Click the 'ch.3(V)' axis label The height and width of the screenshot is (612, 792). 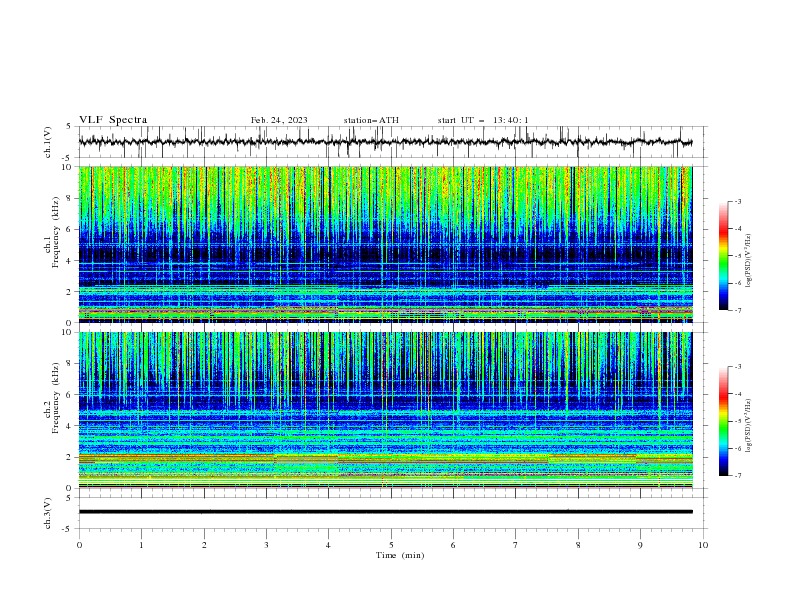(x=48, y=513)
